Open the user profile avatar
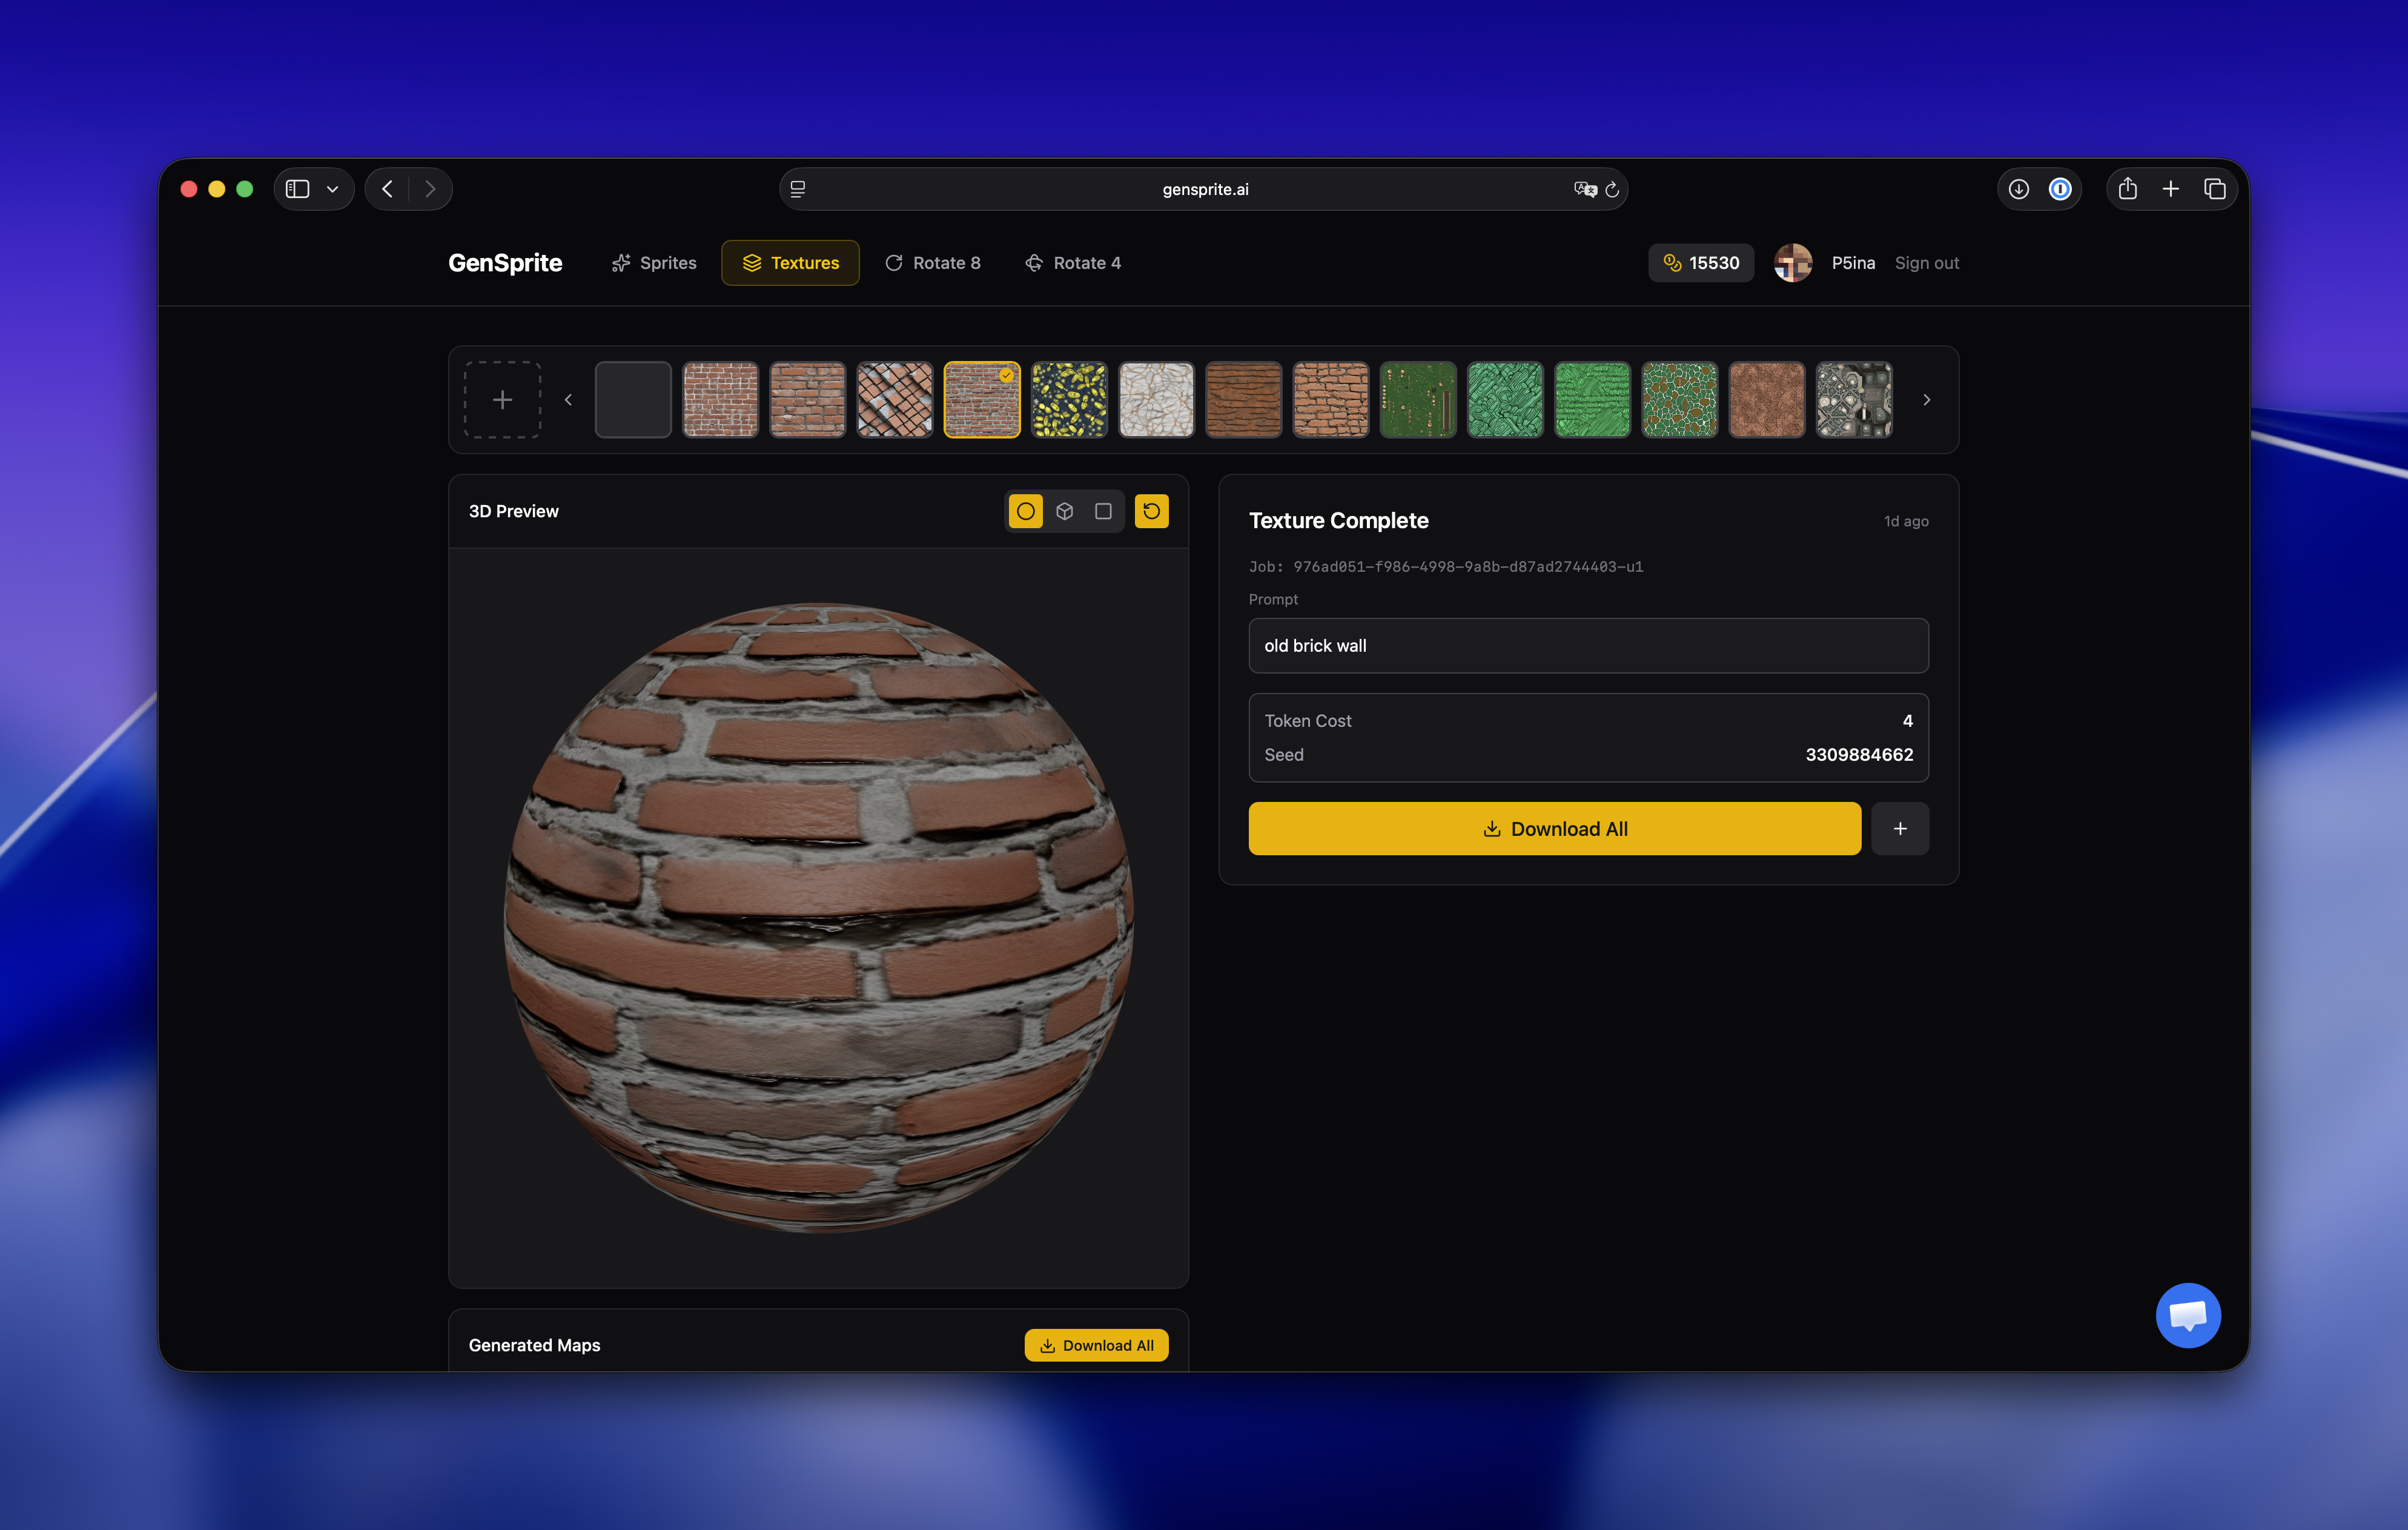The image size is (2408, 1530). (x=1792, y=263)
